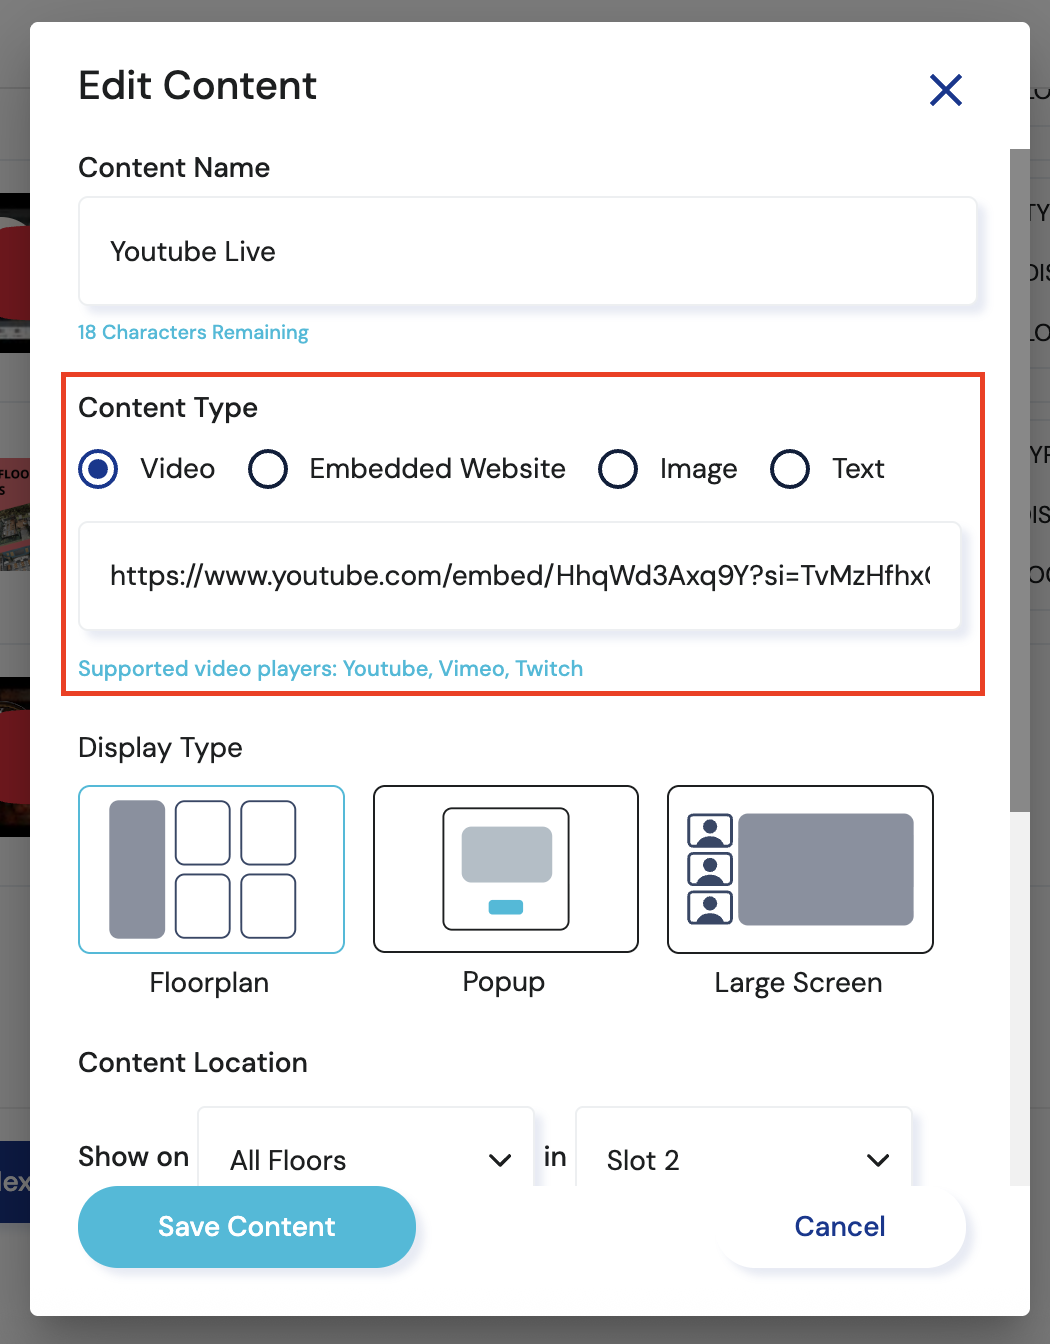
Task: Click the Popup text label
Action: [x=504, y=983]
